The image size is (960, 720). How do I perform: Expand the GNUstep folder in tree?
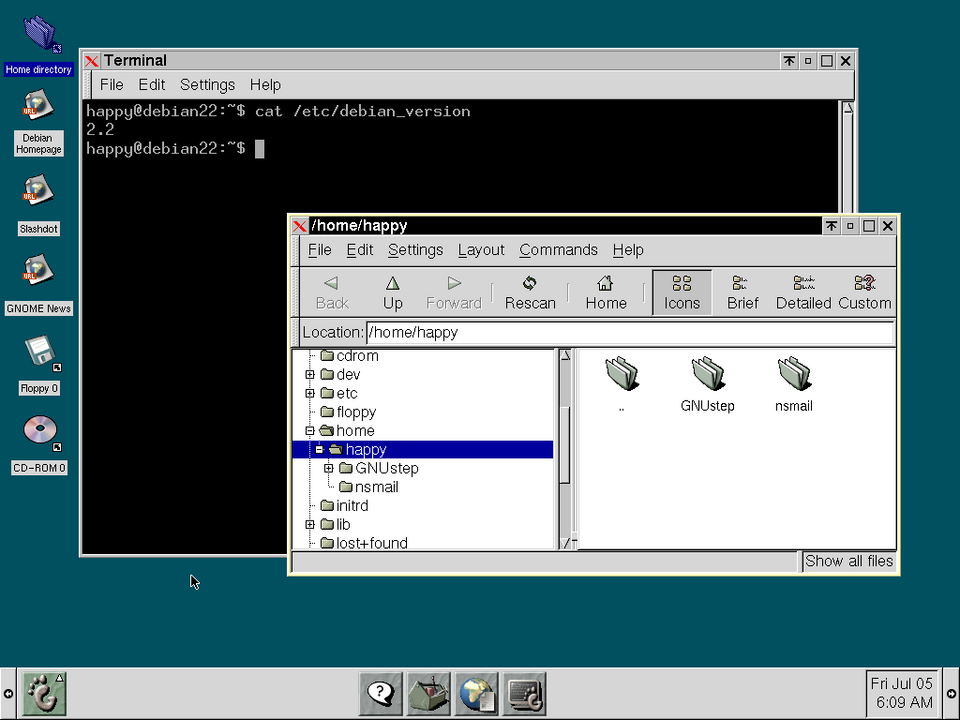pyautogui.click(x=329, y=468)
